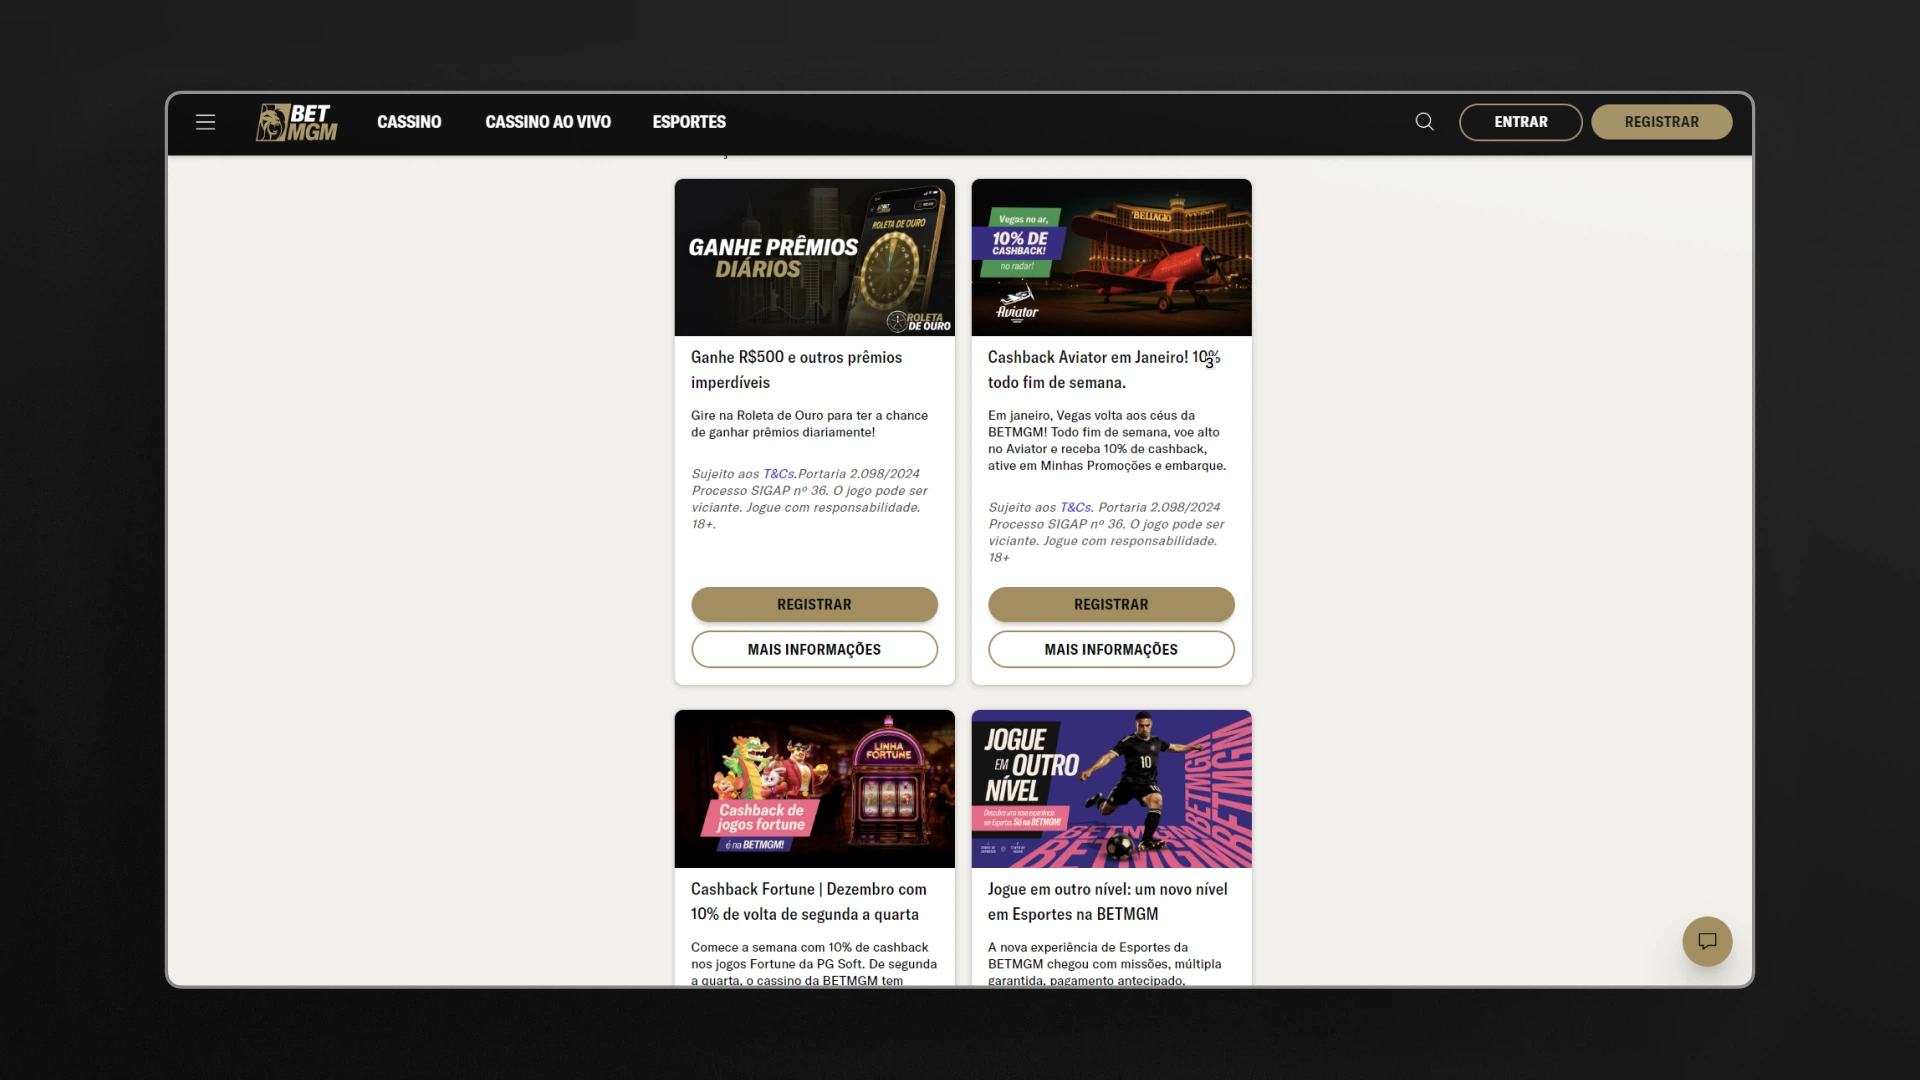This screenshot has width=1920, height=1080.
Task: Select CASSINO AO VIVO in the navbar
Action: (548, 122)
